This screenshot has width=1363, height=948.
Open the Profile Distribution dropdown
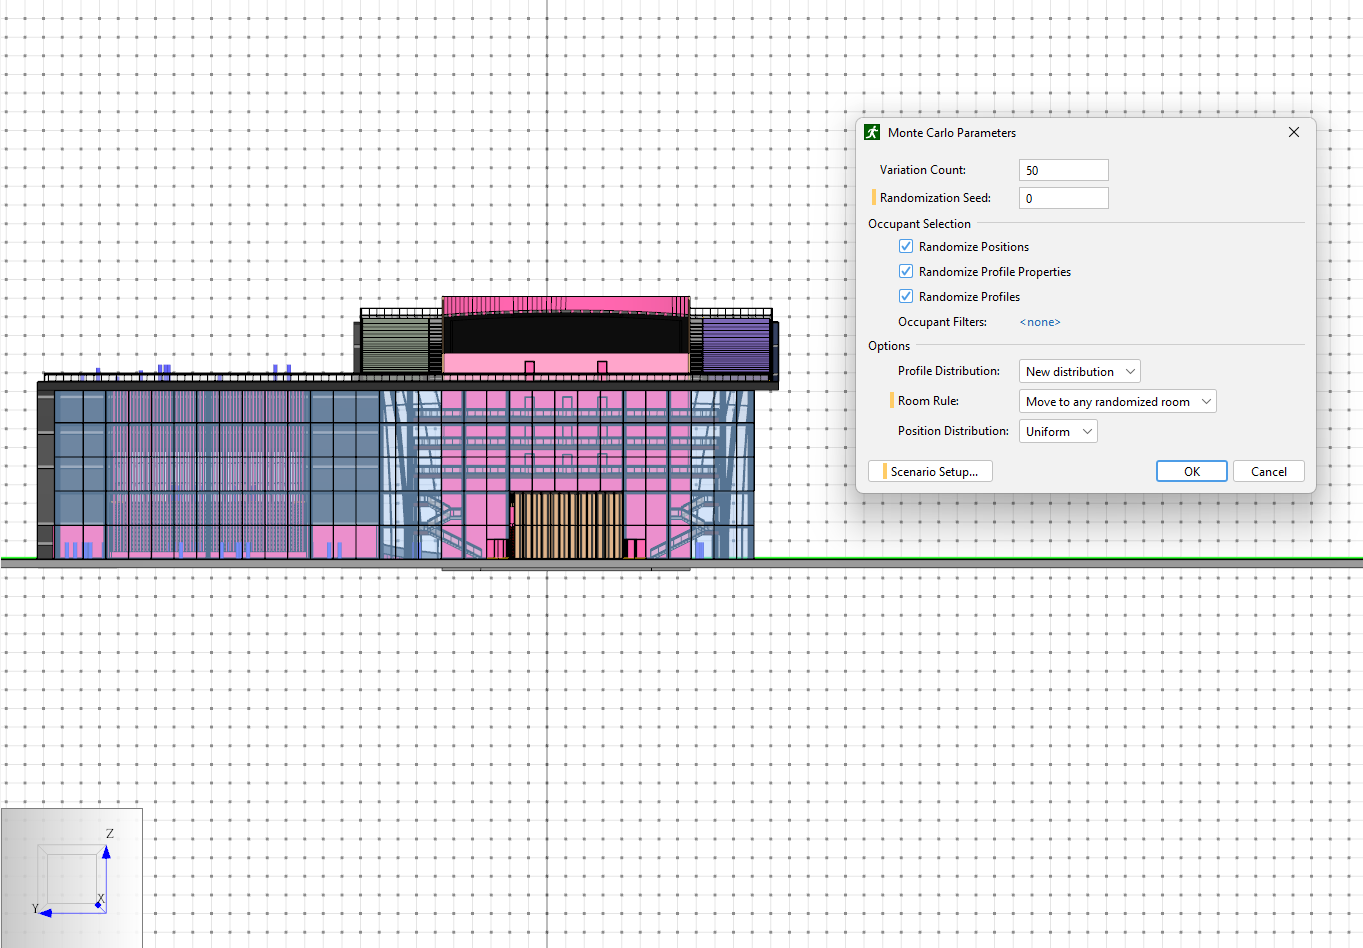(x=1080, y=371)
